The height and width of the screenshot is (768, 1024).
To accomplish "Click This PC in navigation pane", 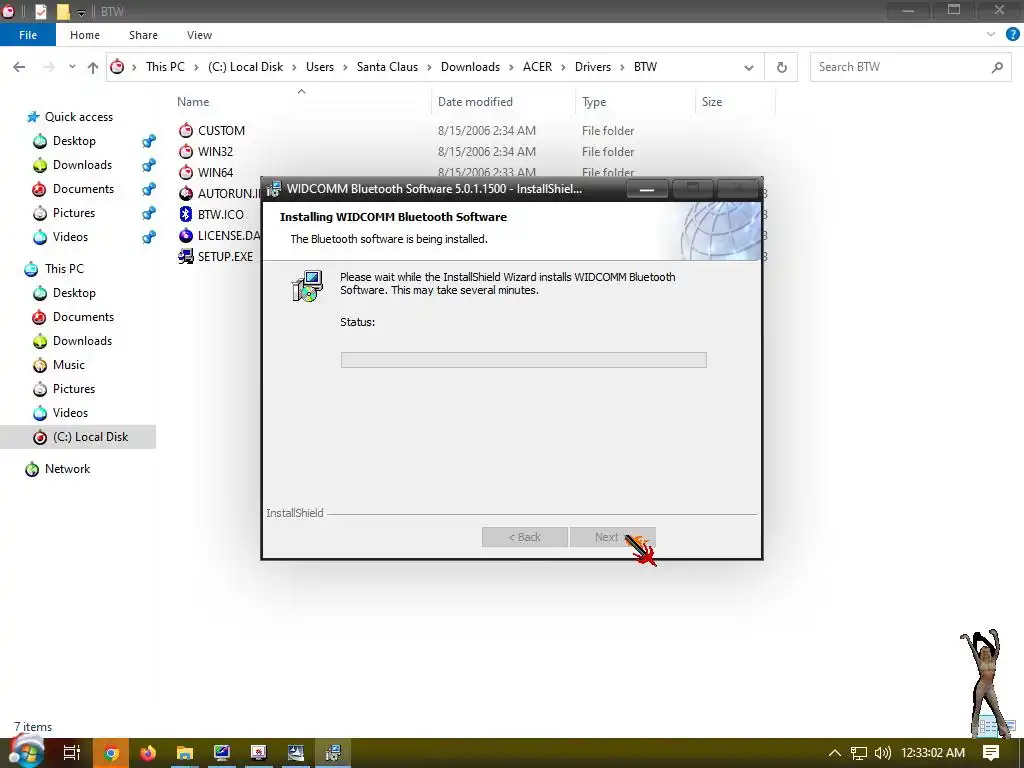I will click(x=64, y=269).
